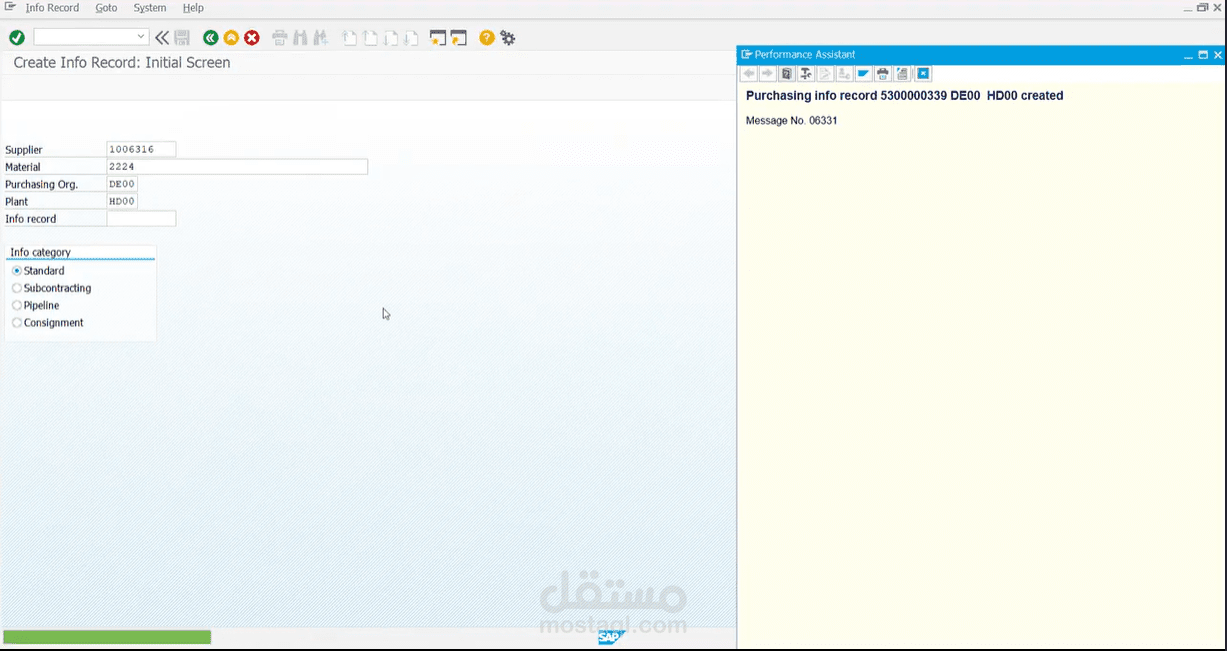Open the Goto menu
Viewport: 1227px width, 651px height.
coord(106,8)
